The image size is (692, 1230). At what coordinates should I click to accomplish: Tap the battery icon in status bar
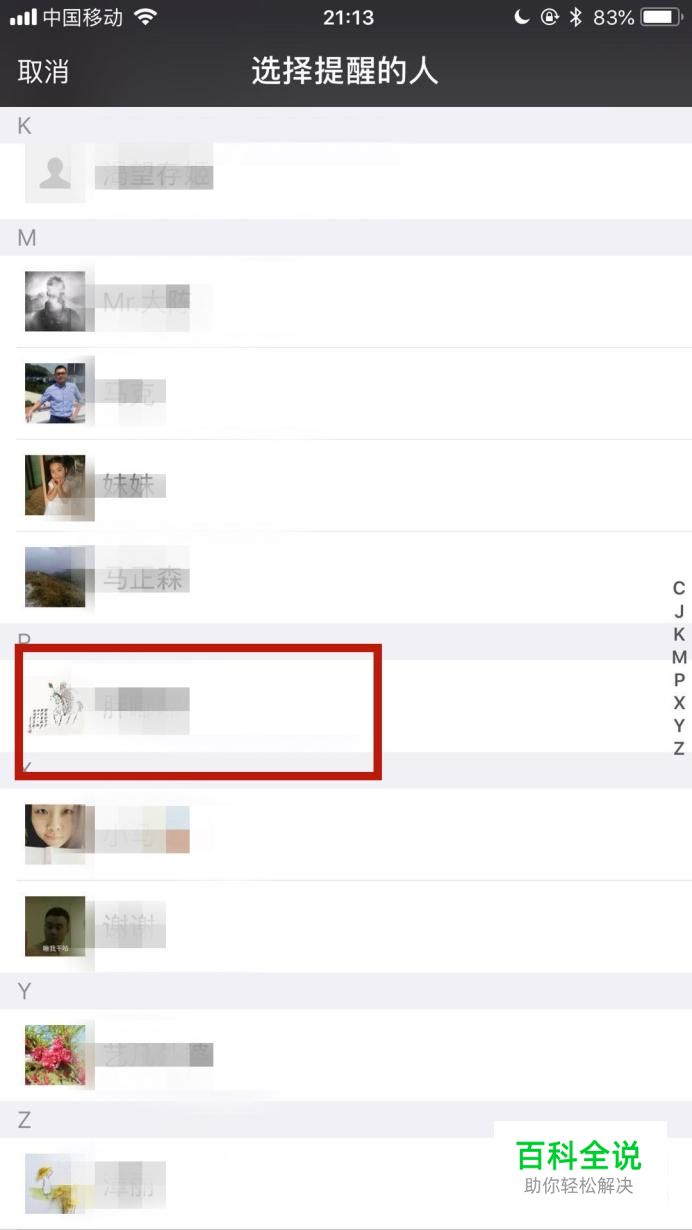tap(661, 17)
